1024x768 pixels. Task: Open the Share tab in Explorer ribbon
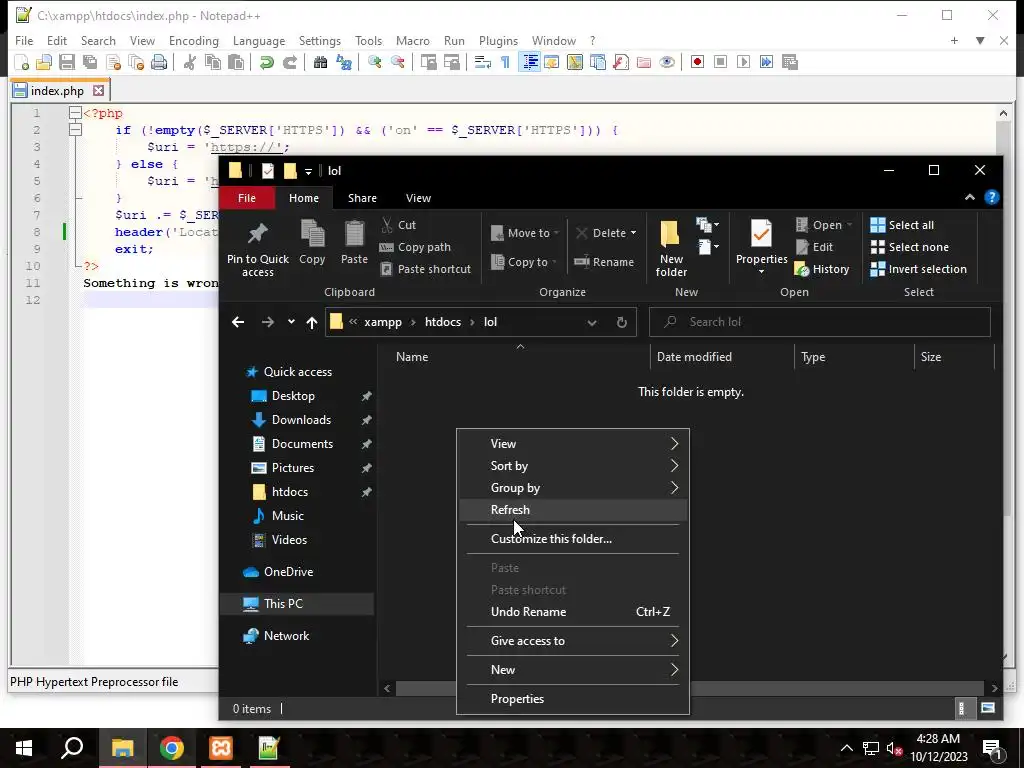(362, 198)
